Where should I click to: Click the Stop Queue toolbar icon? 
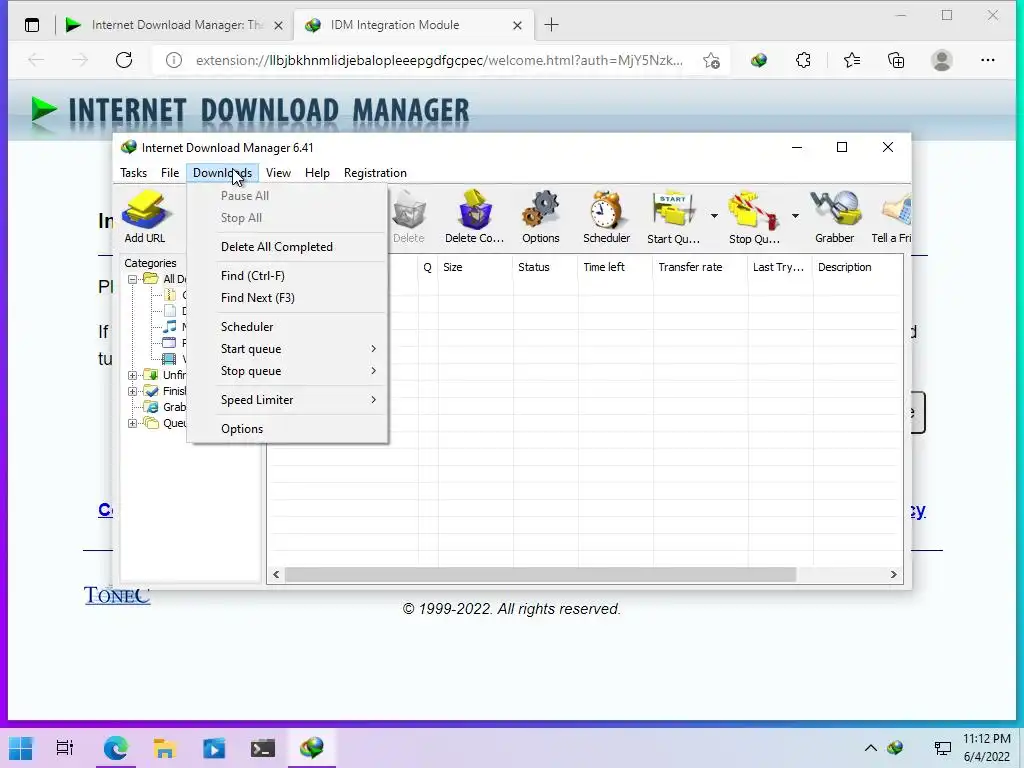[754, 217]
